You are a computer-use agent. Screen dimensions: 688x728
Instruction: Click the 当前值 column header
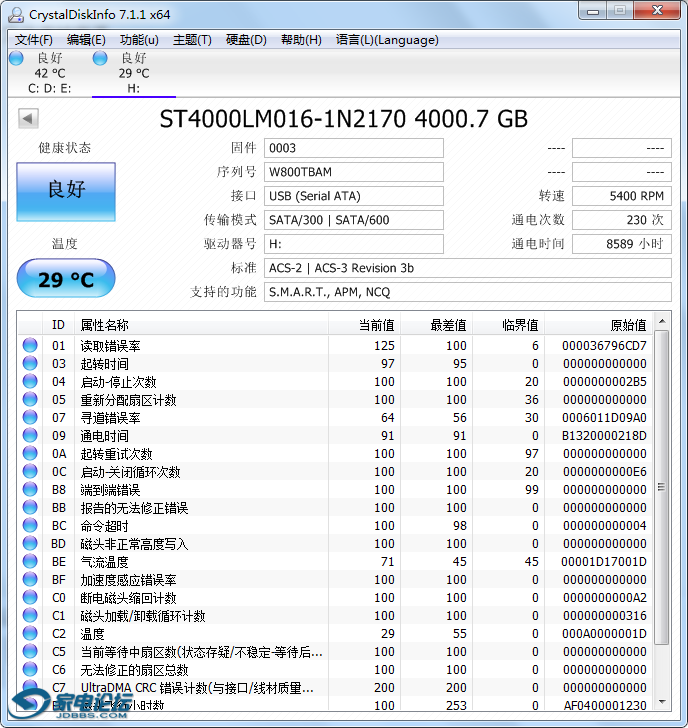(364, 325)
